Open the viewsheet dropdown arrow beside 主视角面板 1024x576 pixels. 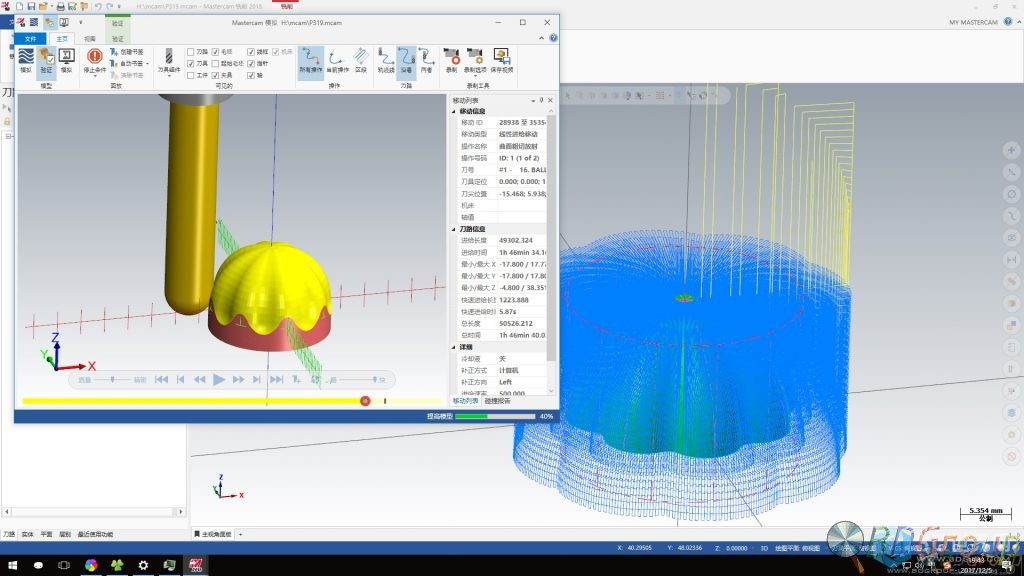pyautogui.click(x=240, y=534)
